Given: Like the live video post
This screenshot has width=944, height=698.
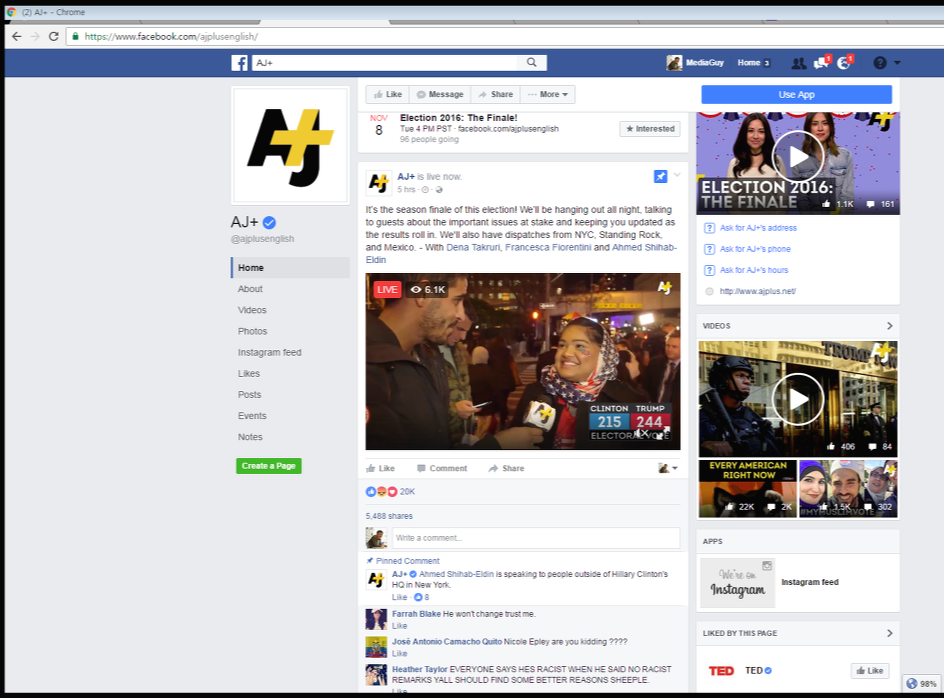Looking at the screenshot, I should 380,468.
